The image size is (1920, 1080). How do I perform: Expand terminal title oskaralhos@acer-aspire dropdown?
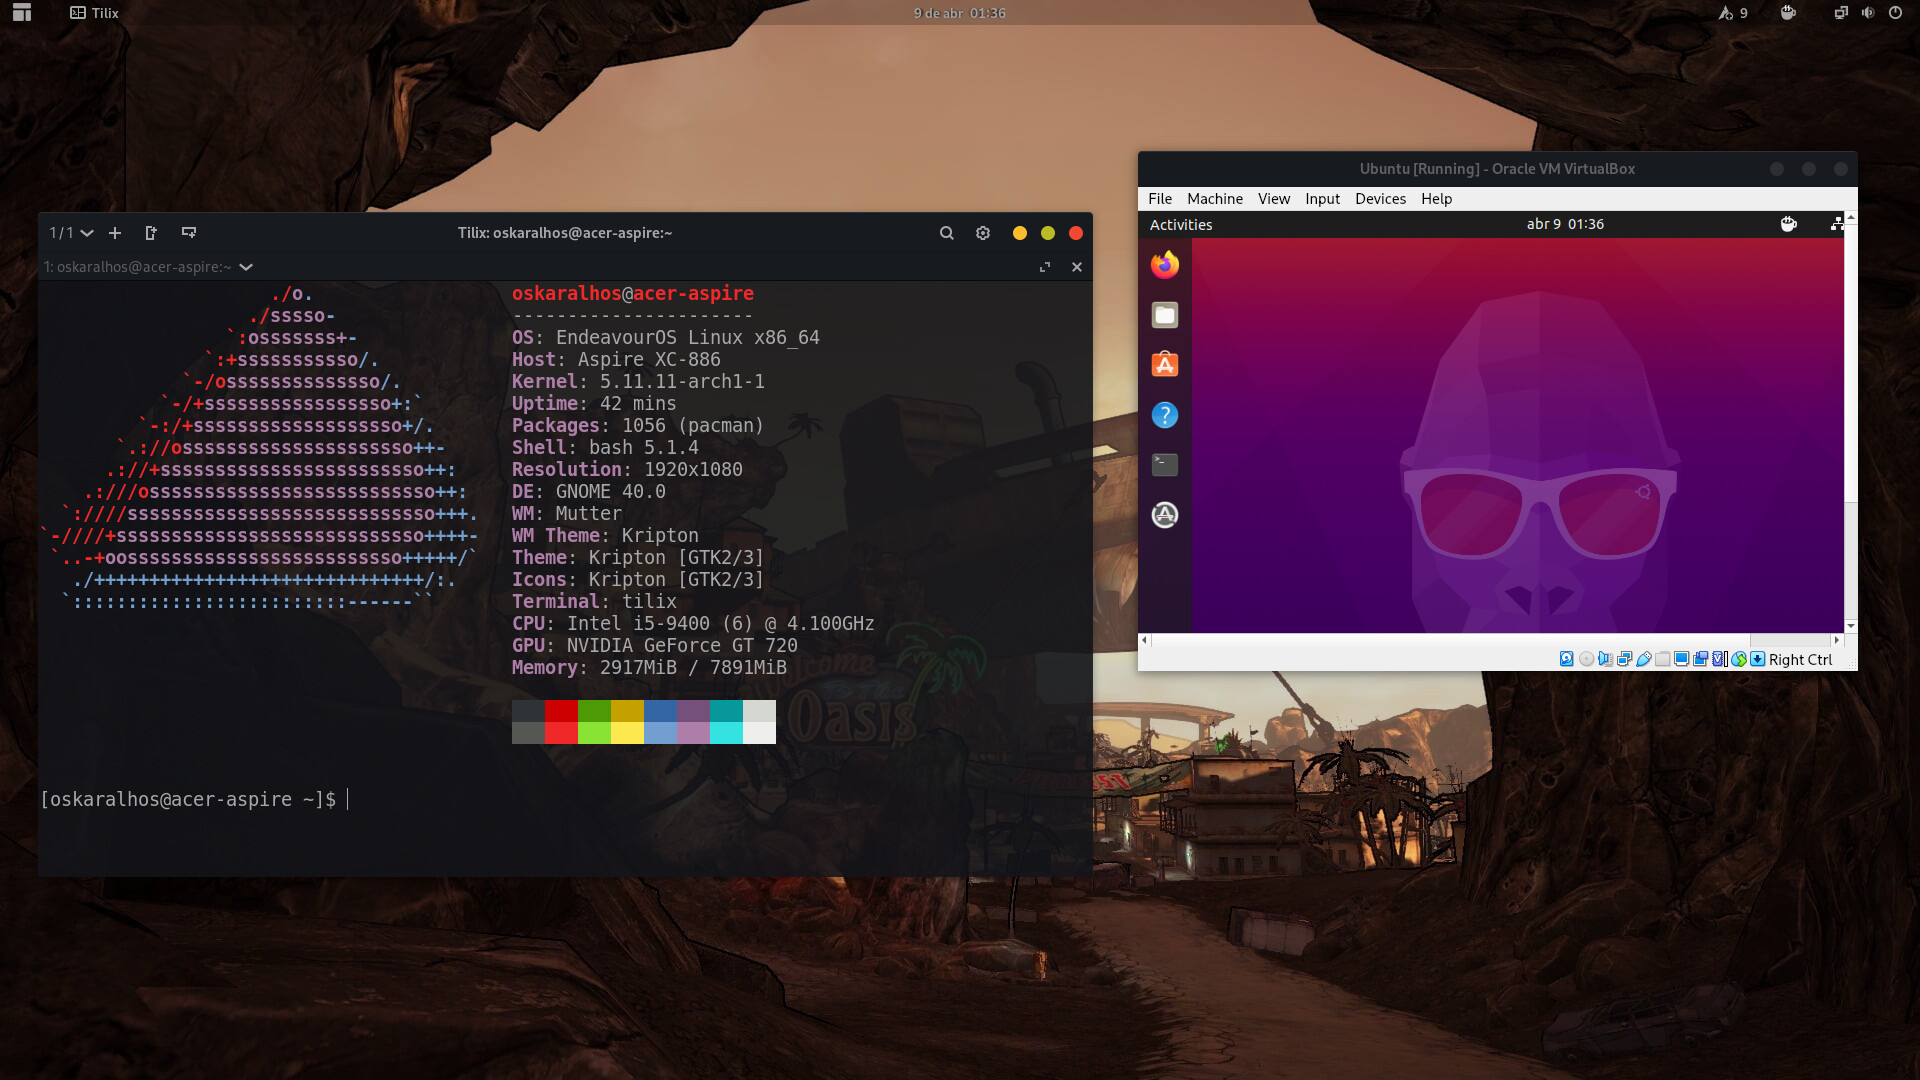tap(148, 267)
